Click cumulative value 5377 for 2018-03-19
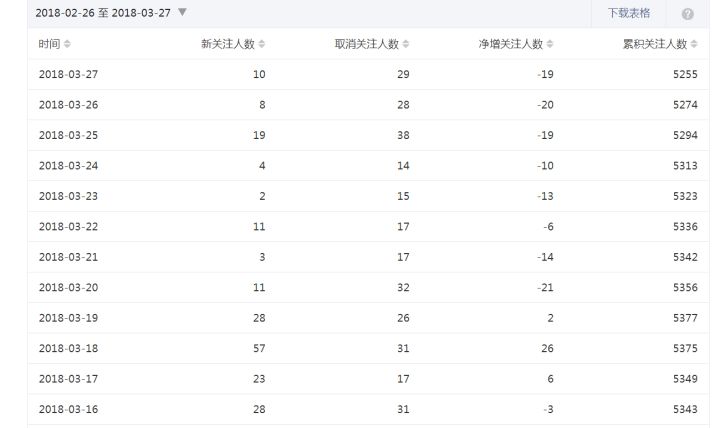This screenshot has width=720, height=428. coord(685,318)
